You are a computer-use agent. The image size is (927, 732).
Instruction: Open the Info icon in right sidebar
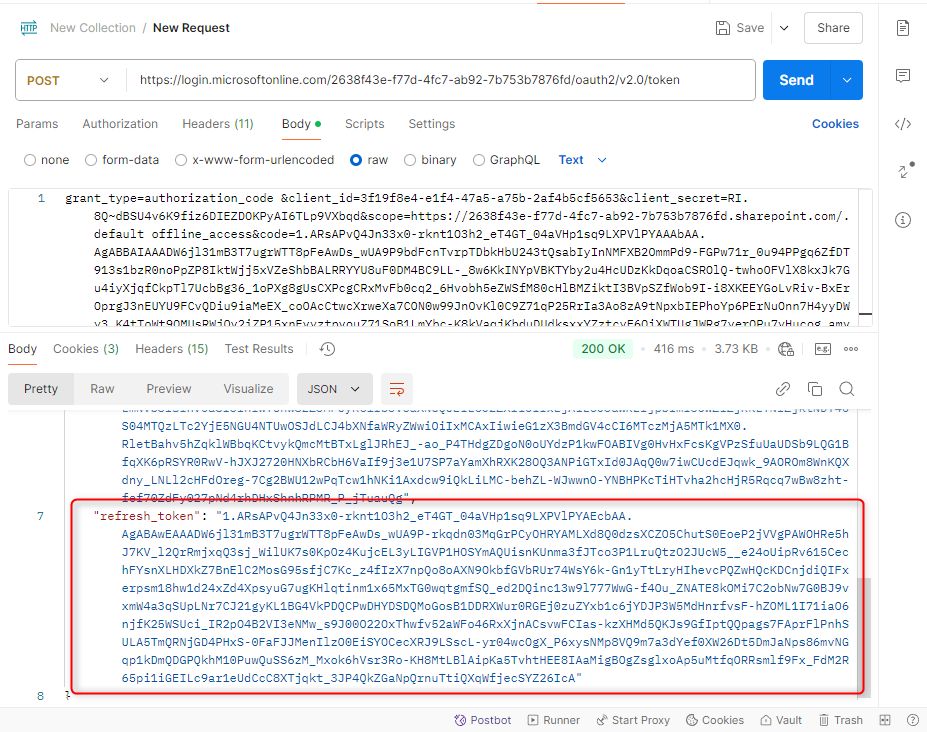(x=903, y=220)
